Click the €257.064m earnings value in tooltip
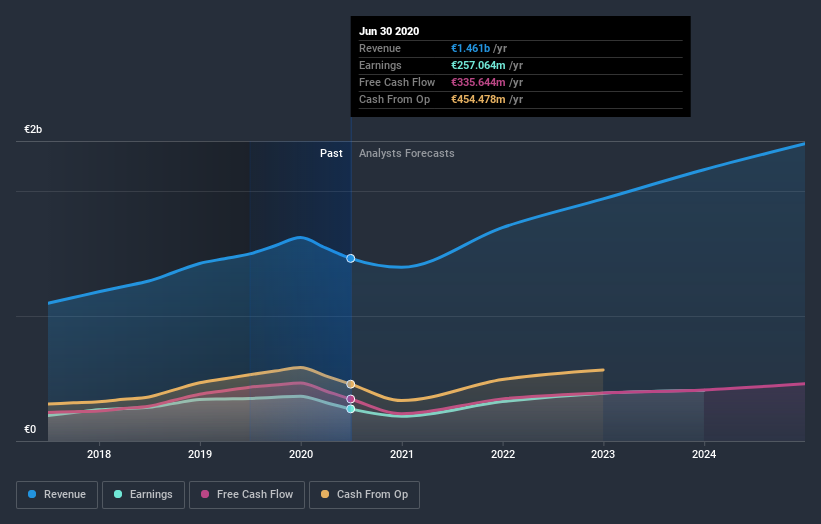This screenshot has width=821, height=524. point(479,65)
